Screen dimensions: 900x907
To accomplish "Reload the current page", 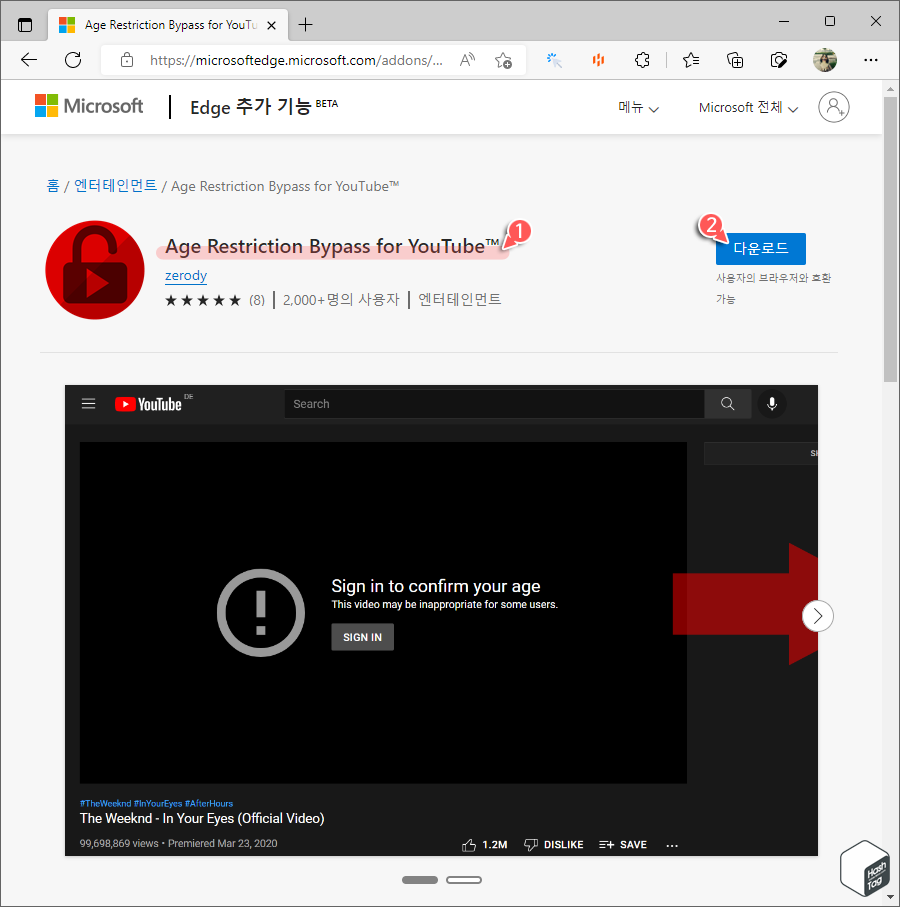I will [73, 60].
